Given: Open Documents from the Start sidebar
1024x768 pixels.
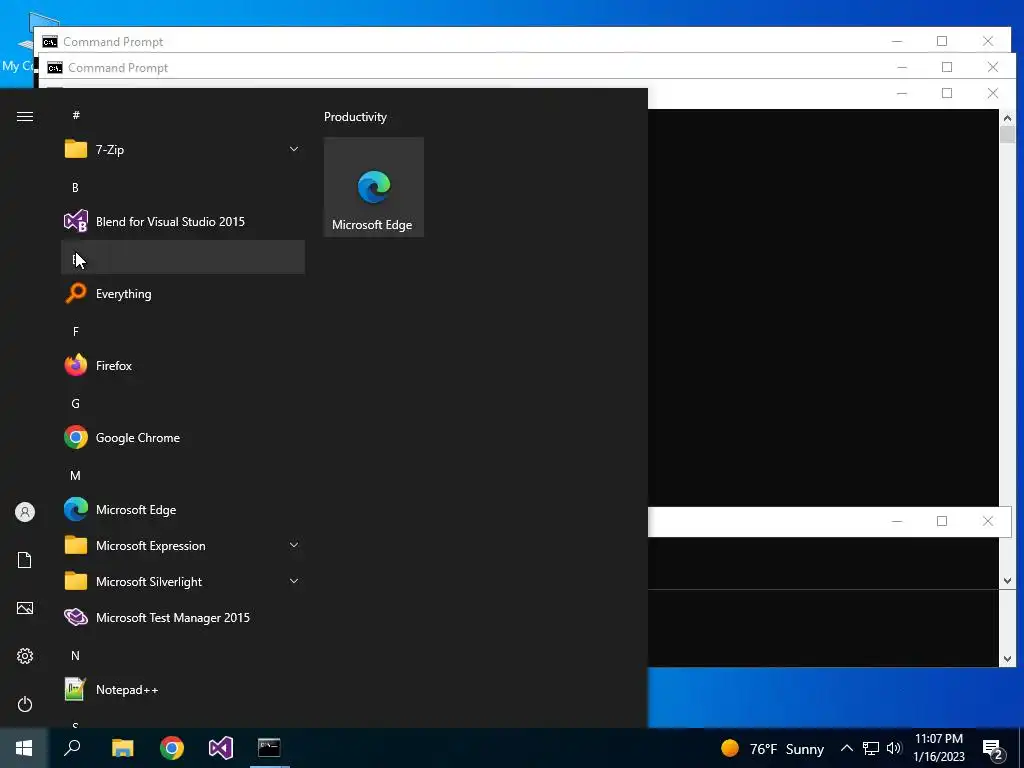Looking at the screenshot, I should click(25, 560).
